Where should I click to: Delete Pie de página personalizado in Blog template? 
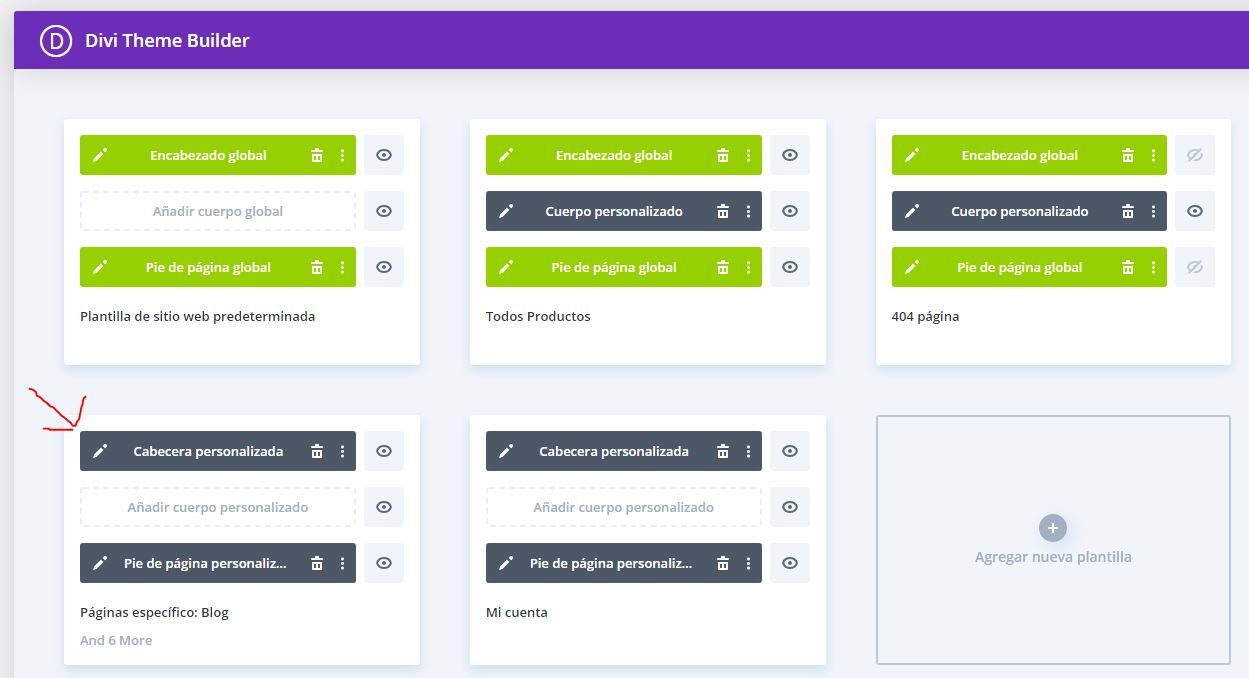(x=317, y=563)
